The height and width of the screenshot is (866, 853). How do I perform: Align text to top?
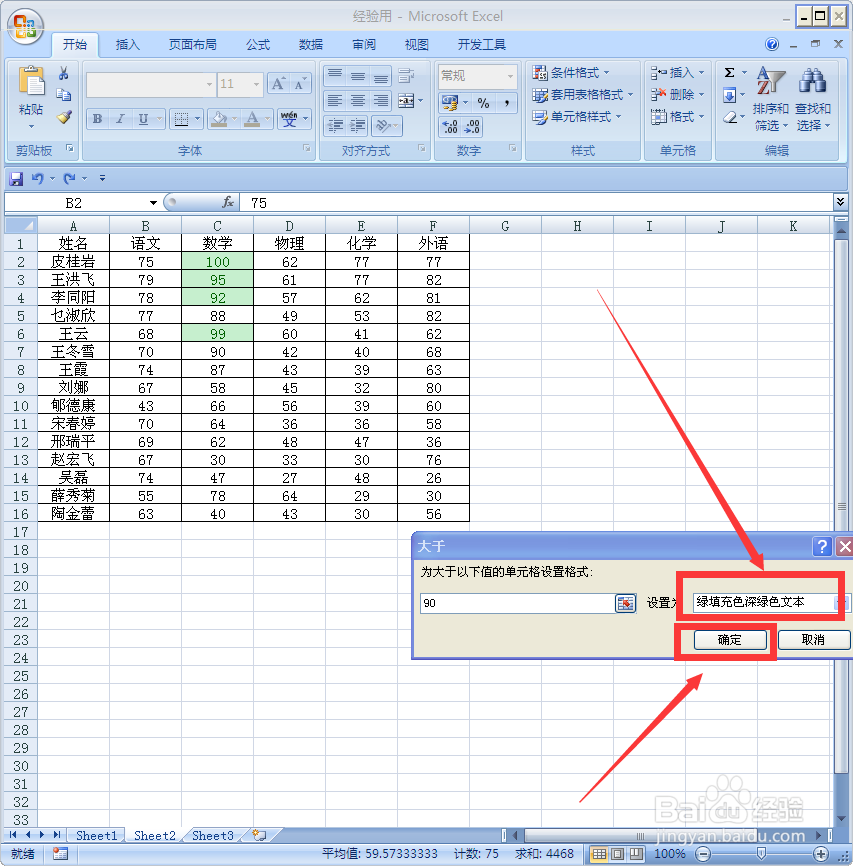335,75
